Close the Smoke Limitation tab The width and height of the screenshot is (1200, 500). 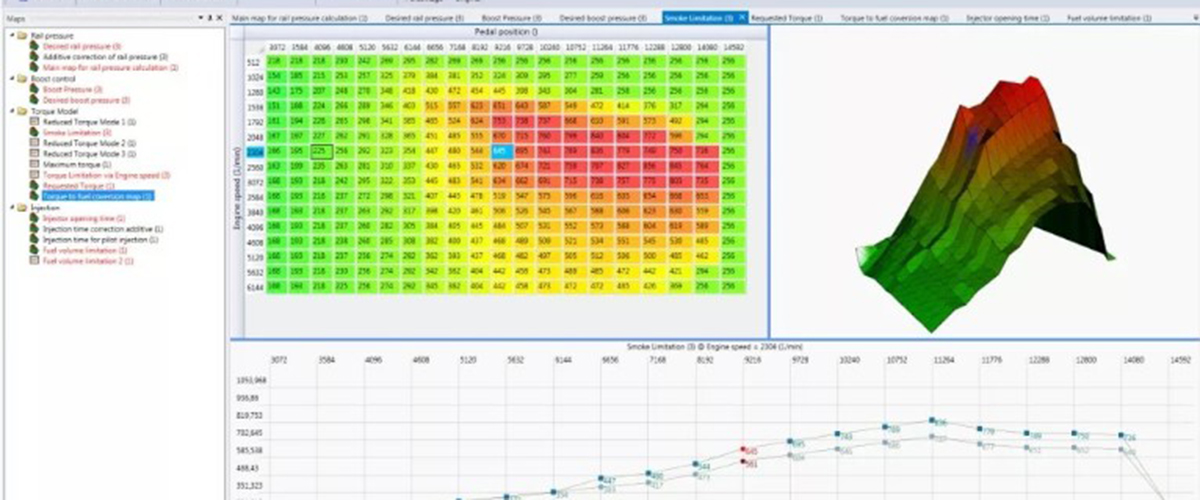tap(743, 18)
